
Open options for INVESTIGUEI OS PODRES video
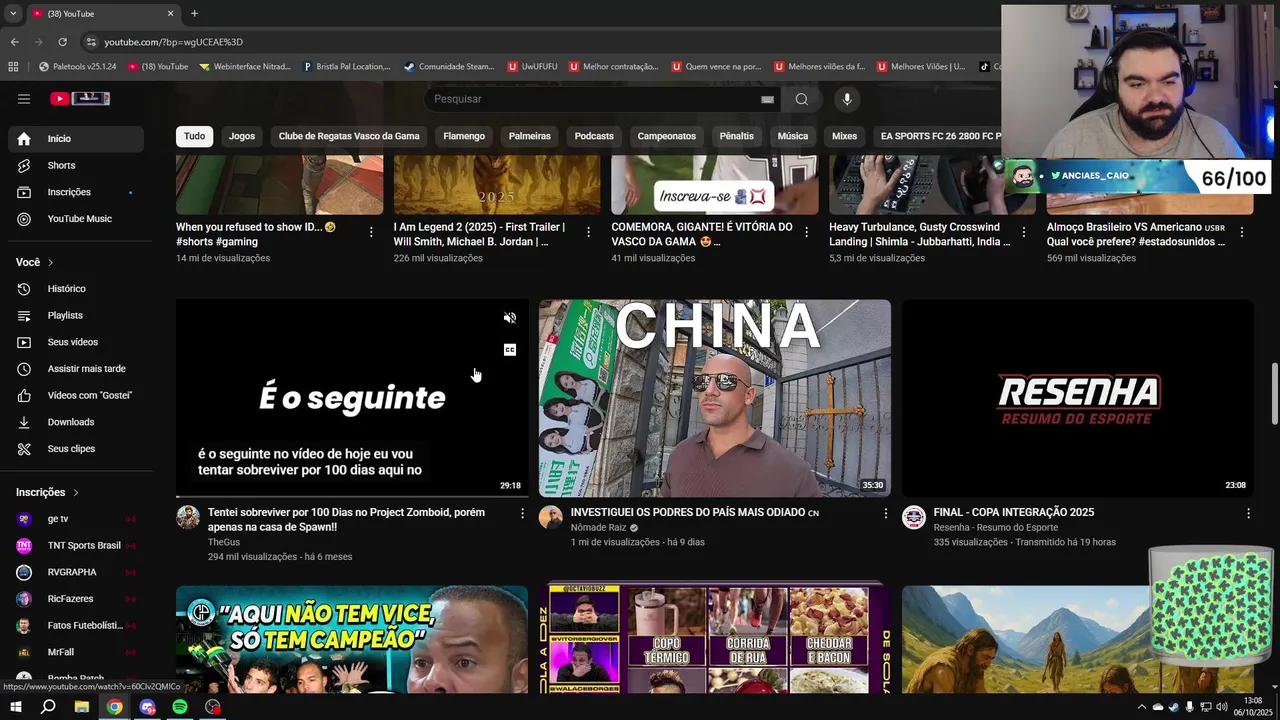[885, 513]
